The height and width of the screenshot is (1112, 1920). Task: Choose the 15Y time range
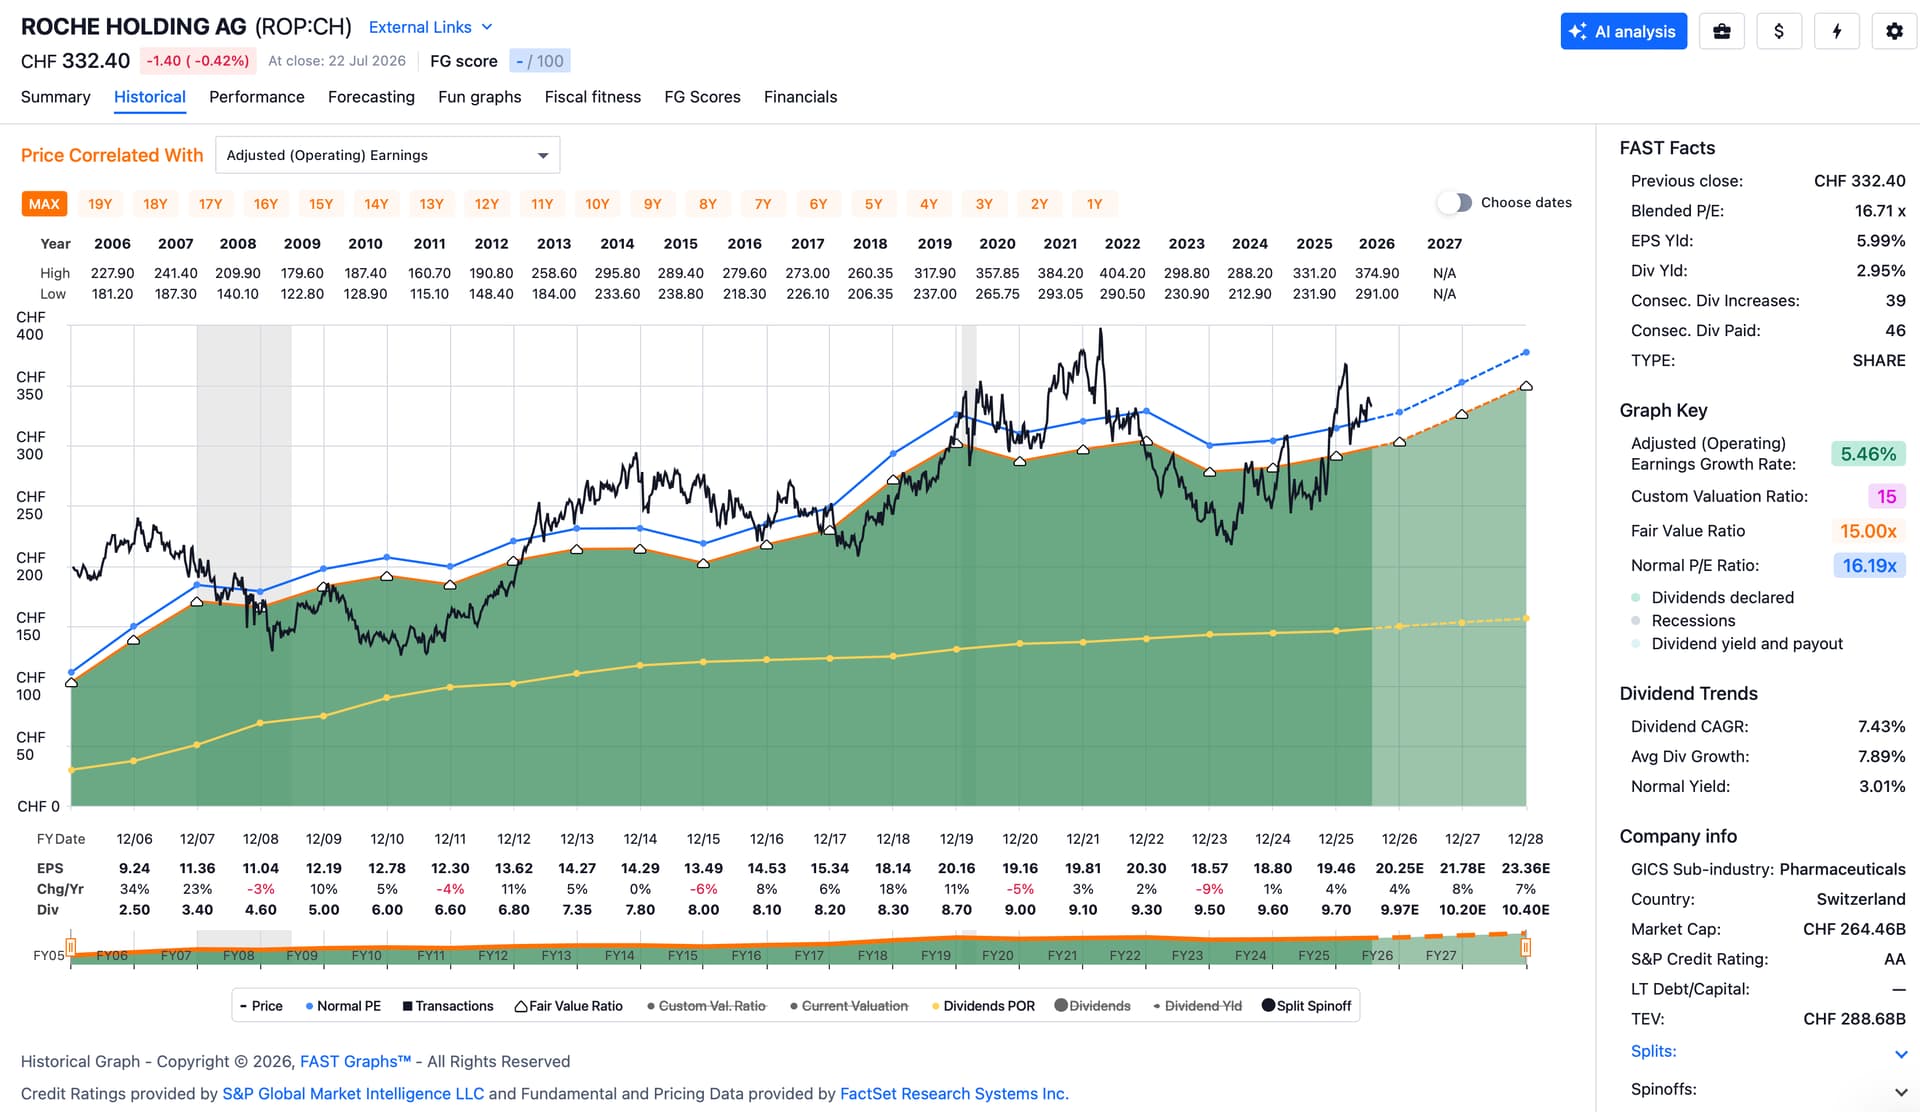point(321,204)
